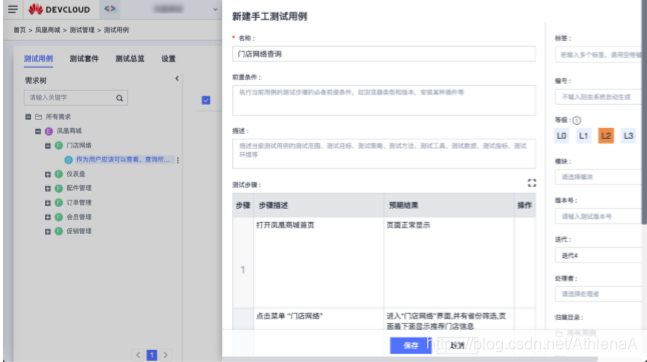Switch to 测试套件 tab
The width and height of the screenshot is (647, 362).
point(84,59)
